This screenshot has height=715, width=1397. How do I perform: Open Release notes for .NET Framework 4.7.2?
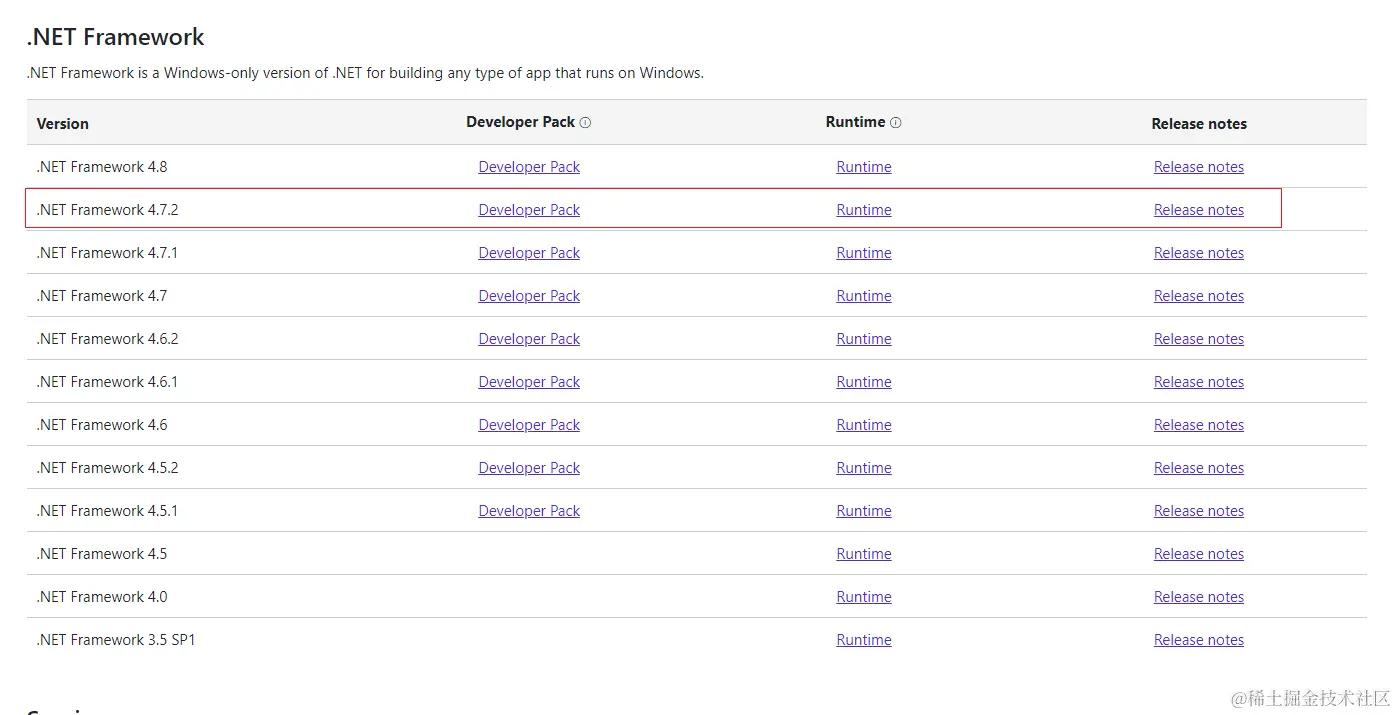click(x=1199, y=210)
